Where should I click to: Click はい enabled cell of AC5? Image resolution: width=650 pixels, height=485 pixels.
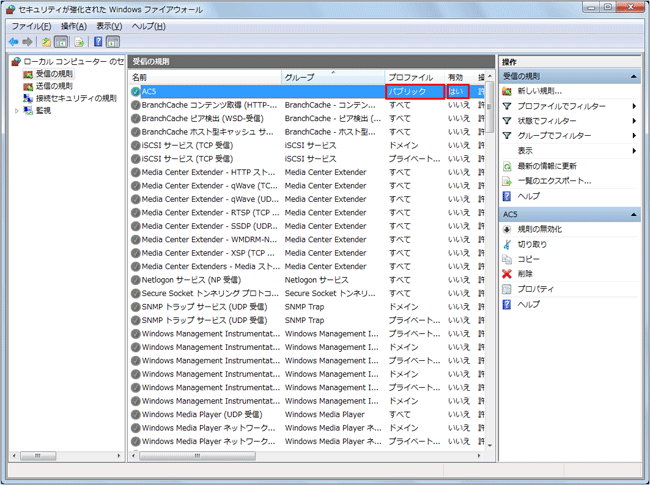[x=458, y=92]
